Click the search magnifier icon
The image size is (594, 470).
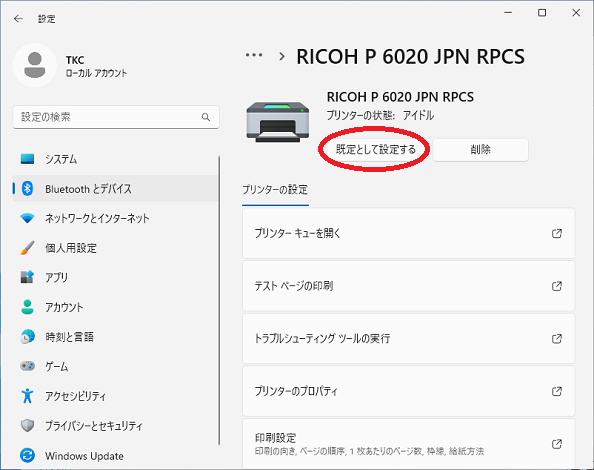pyautogui.click(x=206, y=117)
